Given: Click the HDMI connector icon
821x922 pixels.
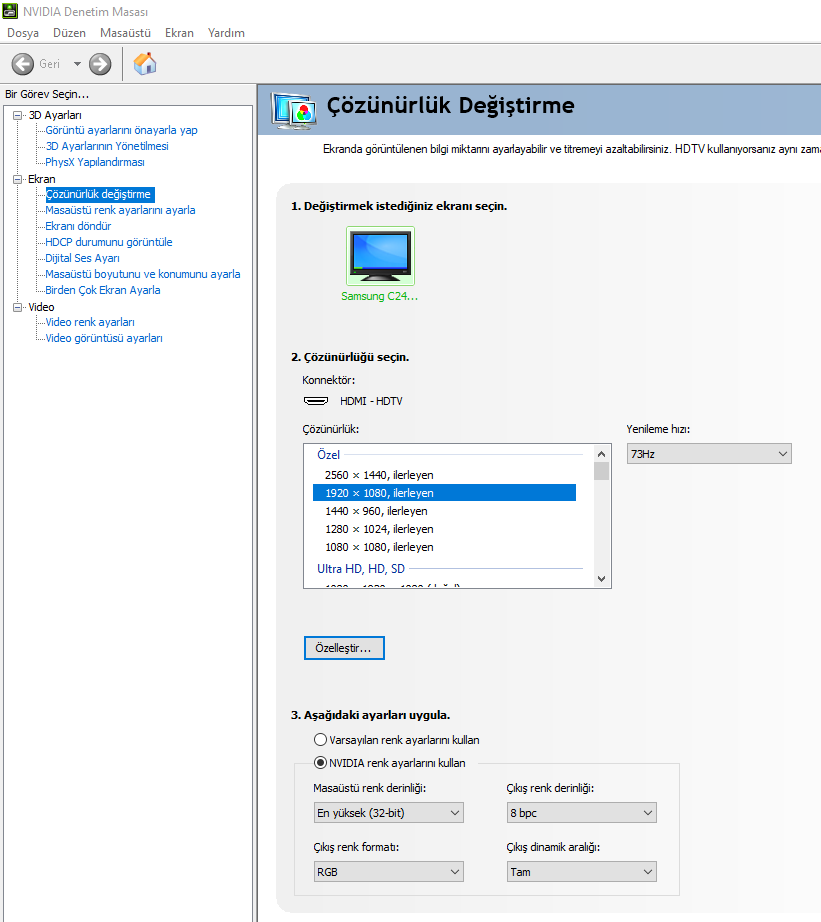Looking at the screenshot, I should coord(316,401).
